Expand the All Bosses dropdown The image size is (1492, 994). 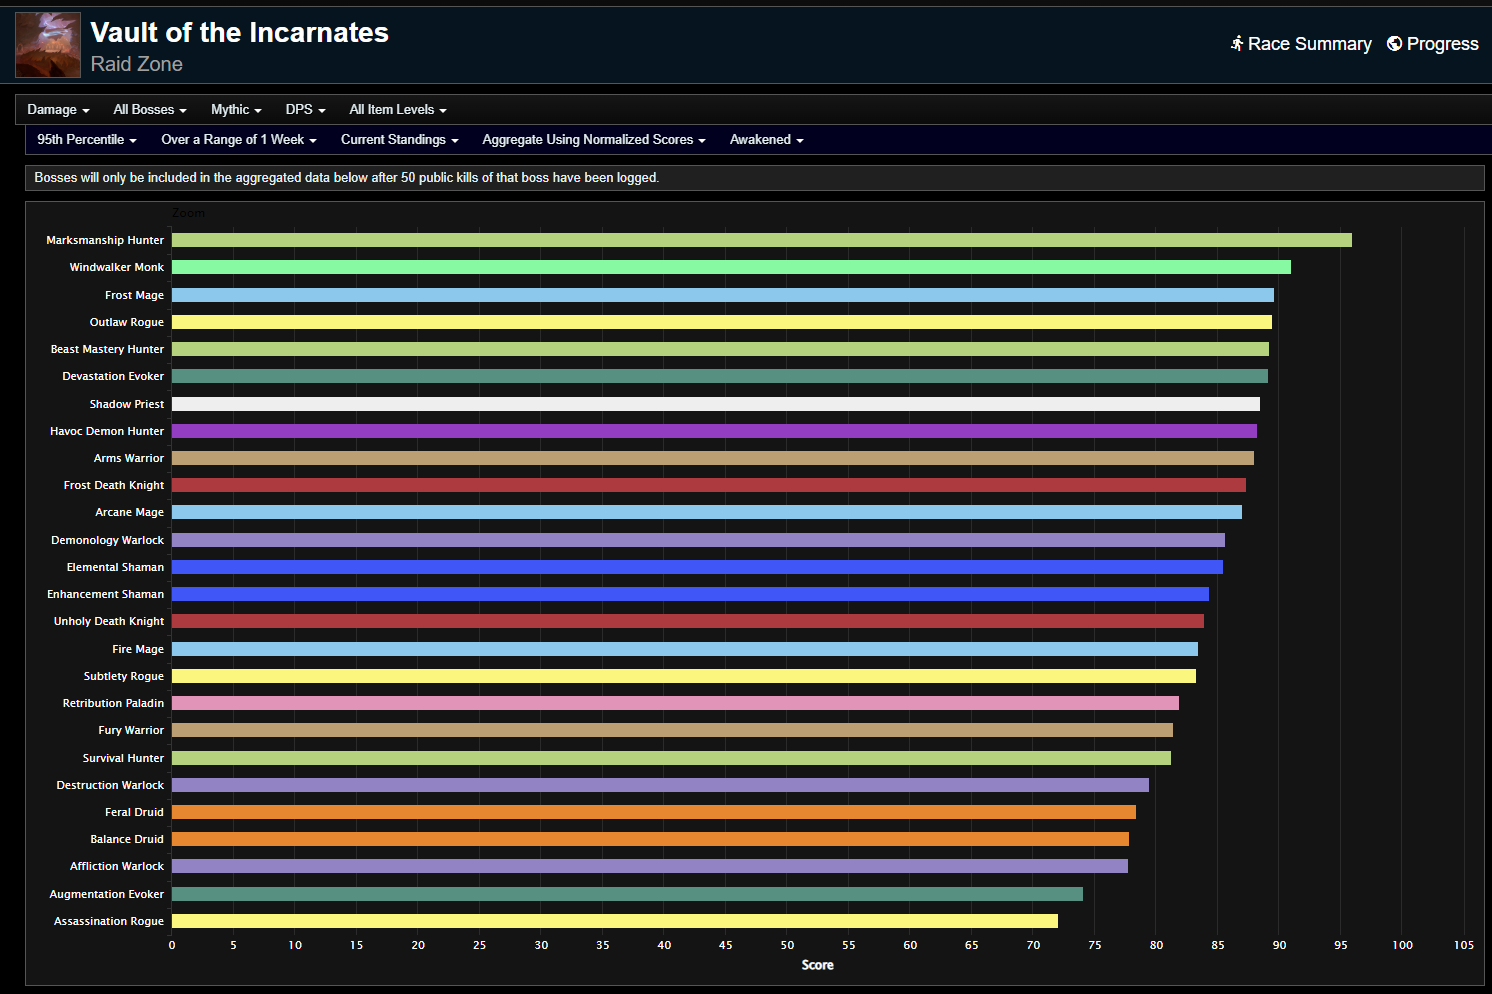click(150, 110)
